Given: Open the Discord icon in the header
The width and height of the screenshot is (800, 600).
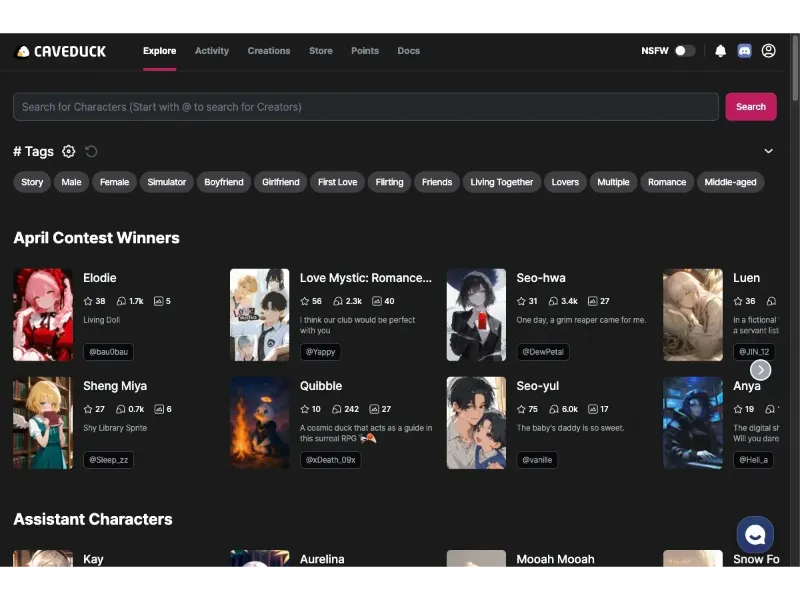Looking at the screenshot, I should pyautogui.click(x=744, y=50).
